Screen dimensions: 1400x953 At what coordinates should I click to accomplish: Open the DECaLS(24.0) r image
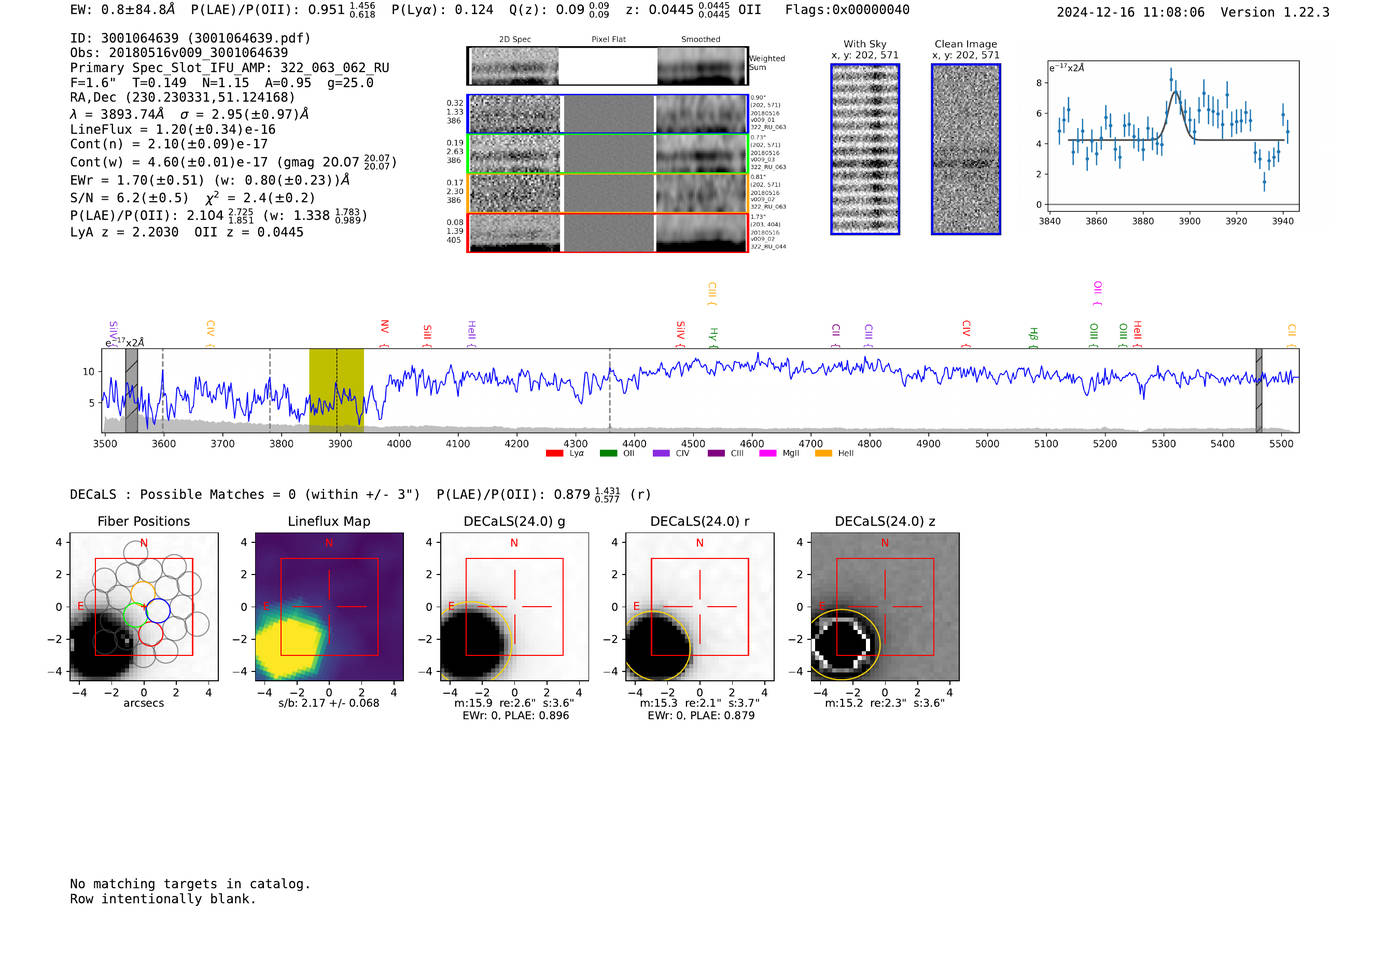pyautogui.click(x=700, y=607)
